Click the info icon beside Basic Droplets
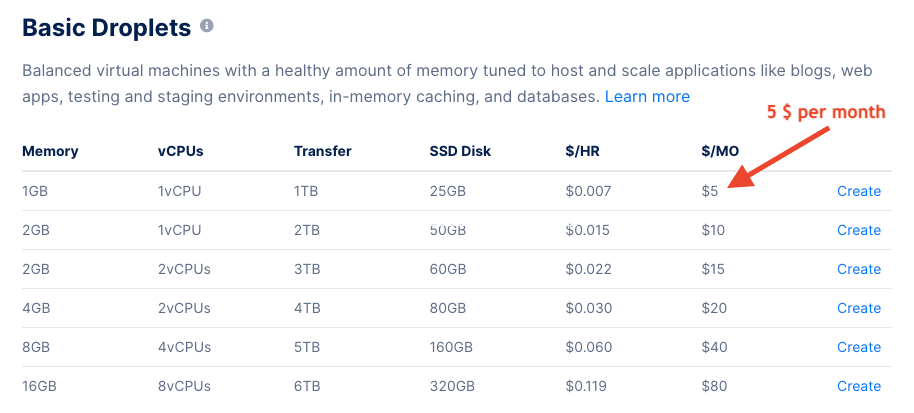914x413 pixels. [x=207, y=26]
